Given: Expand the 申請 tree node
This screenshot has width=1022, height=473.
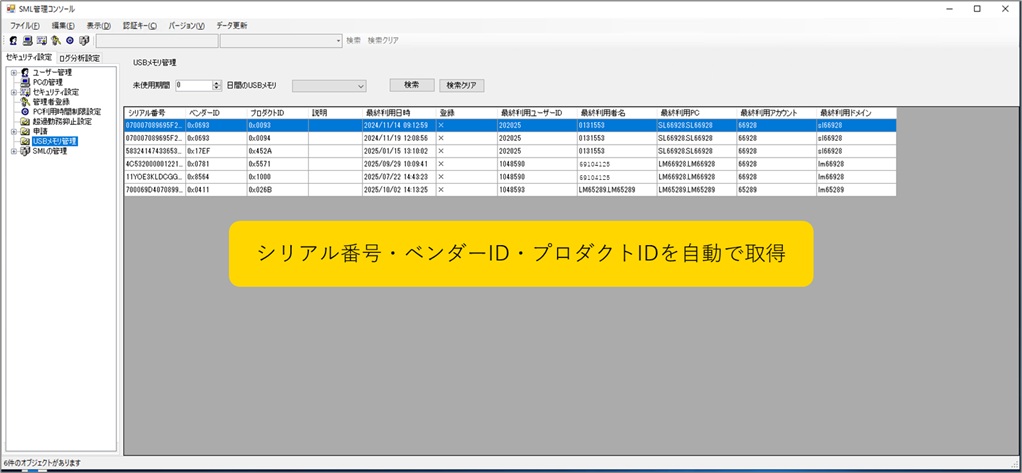Looking at the screenshot, I should [x=14, y=131].
